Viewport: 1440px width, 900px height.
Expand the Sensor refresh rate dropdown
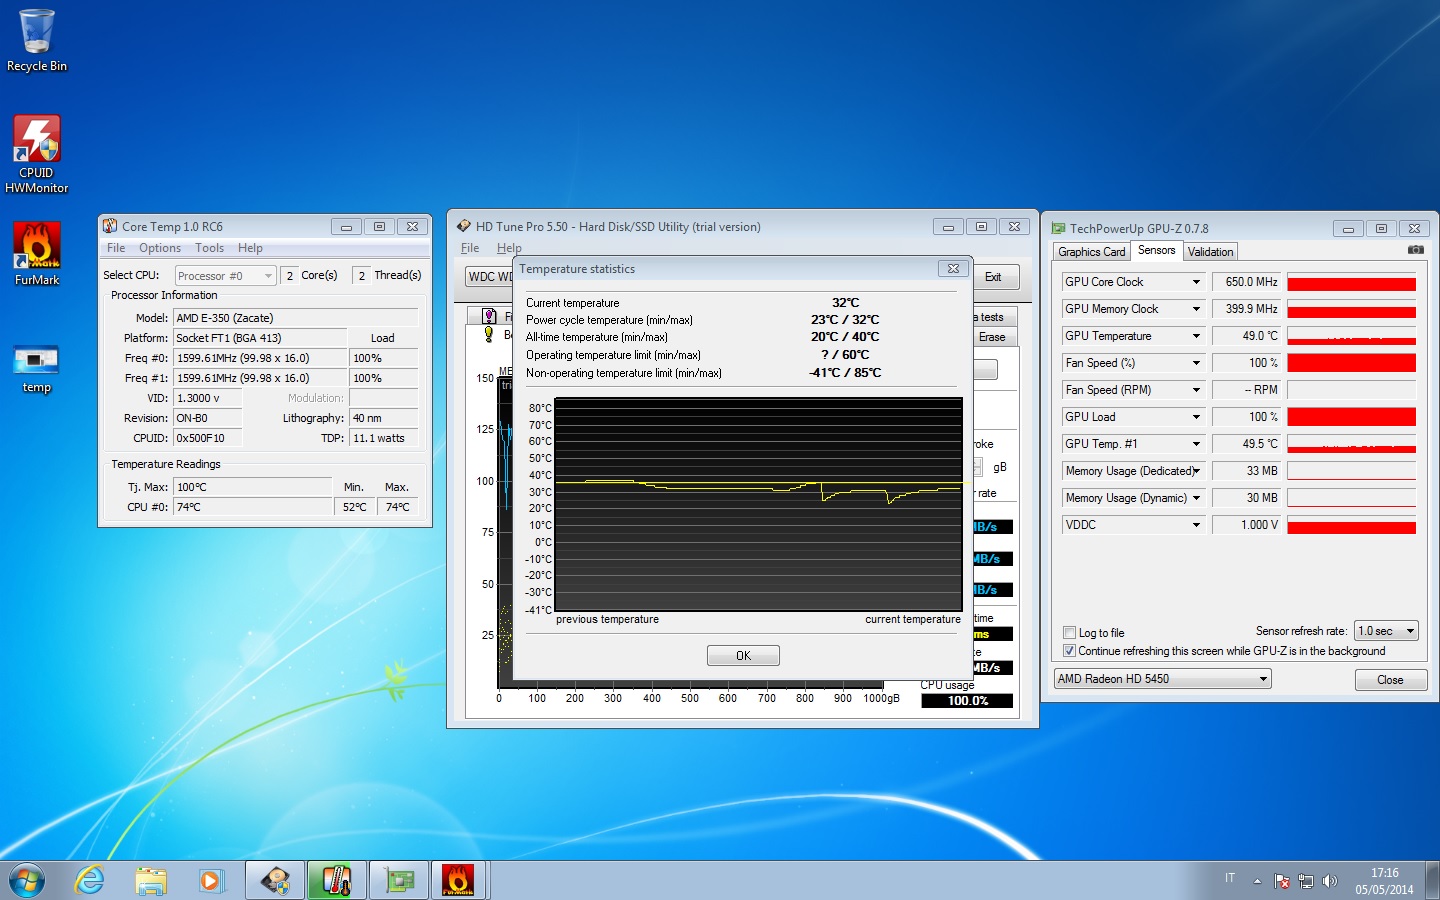[x=1386, y=631]
